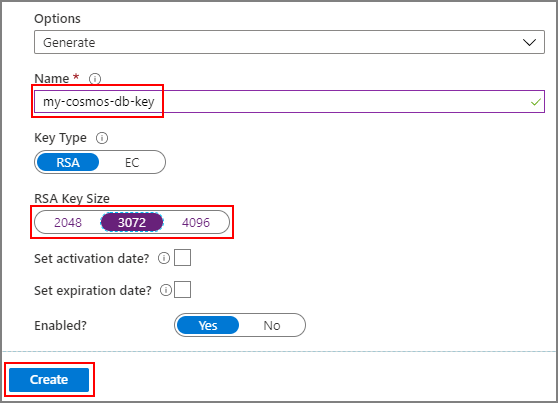
Task: Tick the Set expiration date checkbox
Action: coord(183,289)
